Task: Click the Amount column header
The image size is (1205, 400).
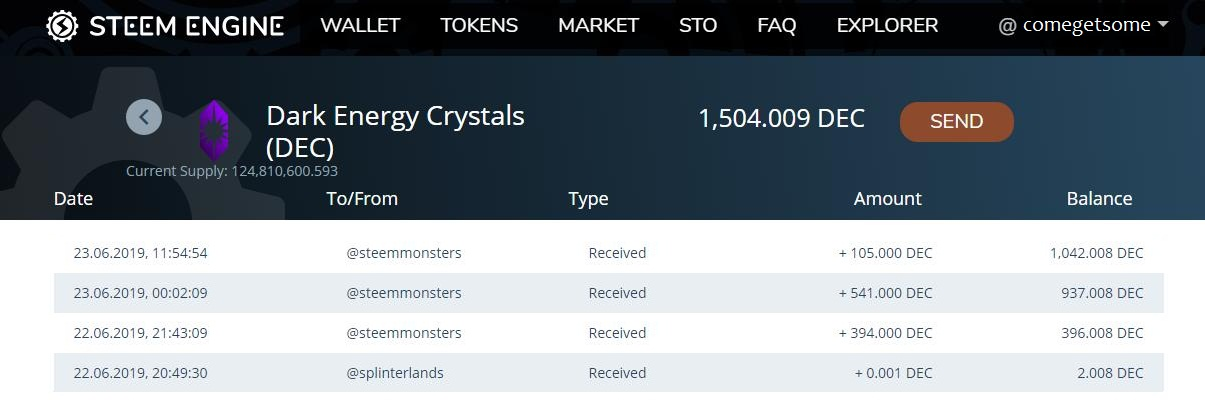Action: [887, 199]
